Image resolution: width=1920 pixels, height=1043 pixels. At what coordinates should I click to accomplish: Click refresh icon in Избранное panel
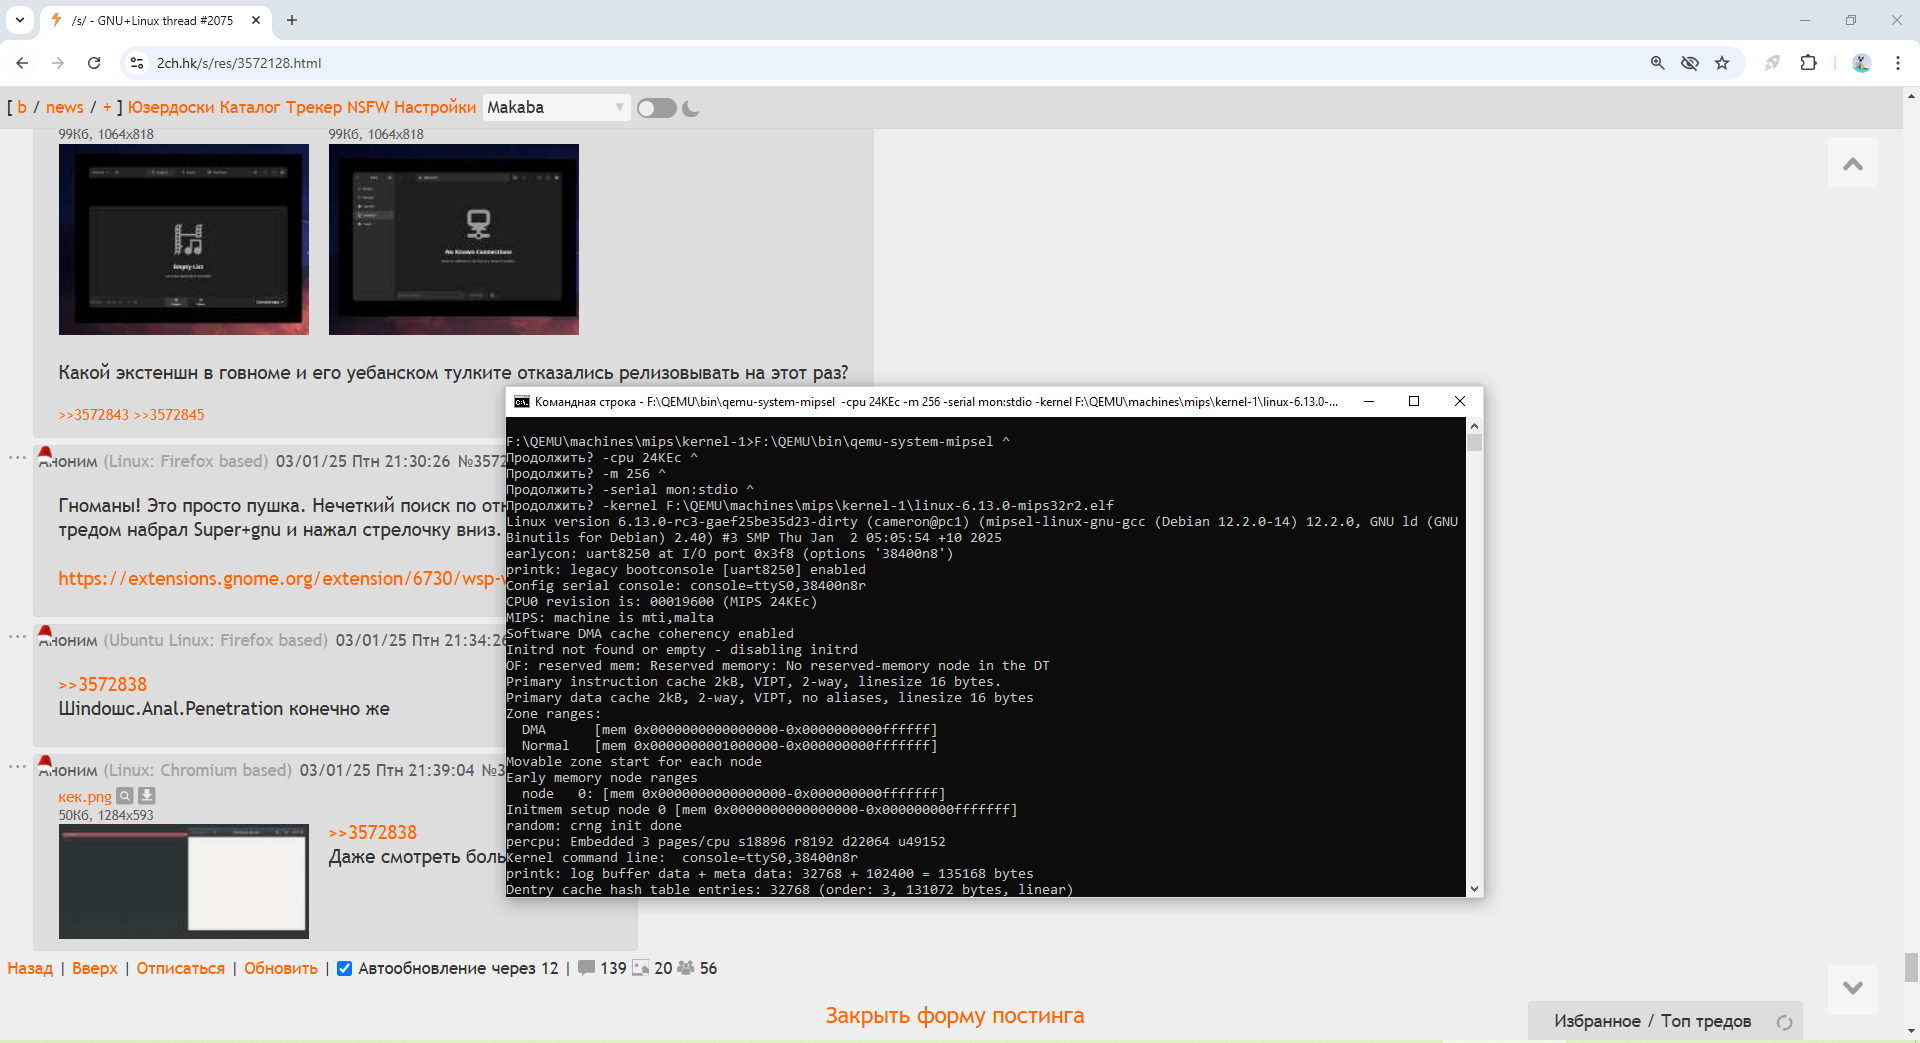(1784, 1022)
